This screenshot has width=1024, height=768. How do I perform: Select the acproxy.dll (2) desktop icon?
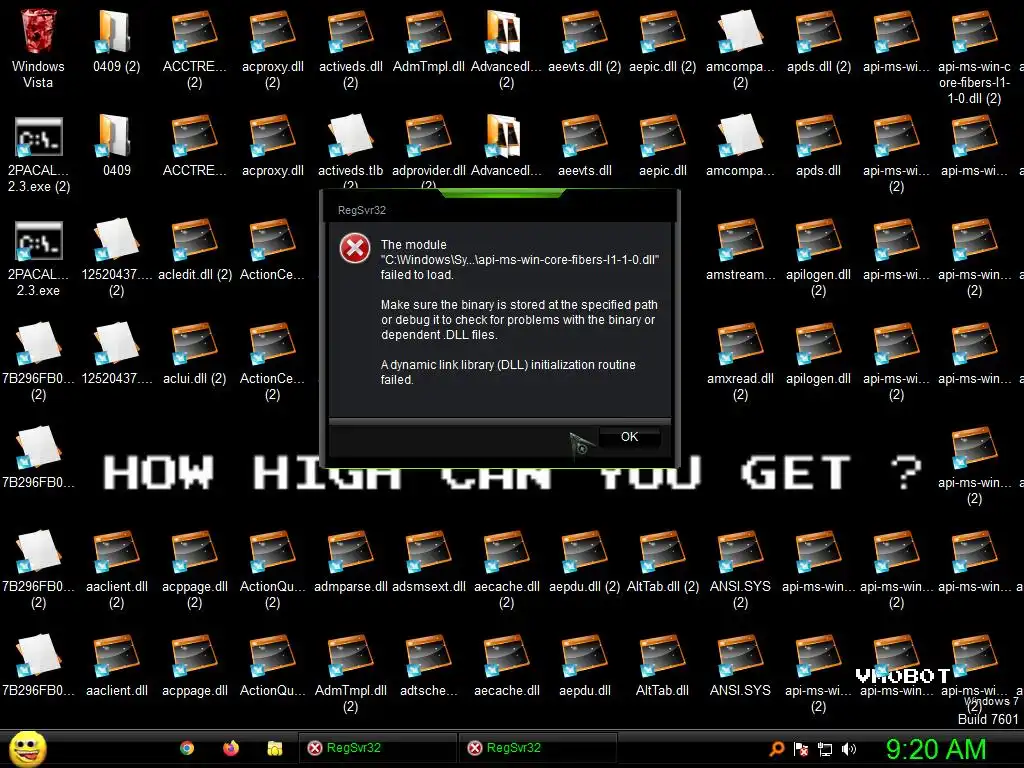(272, 49)
